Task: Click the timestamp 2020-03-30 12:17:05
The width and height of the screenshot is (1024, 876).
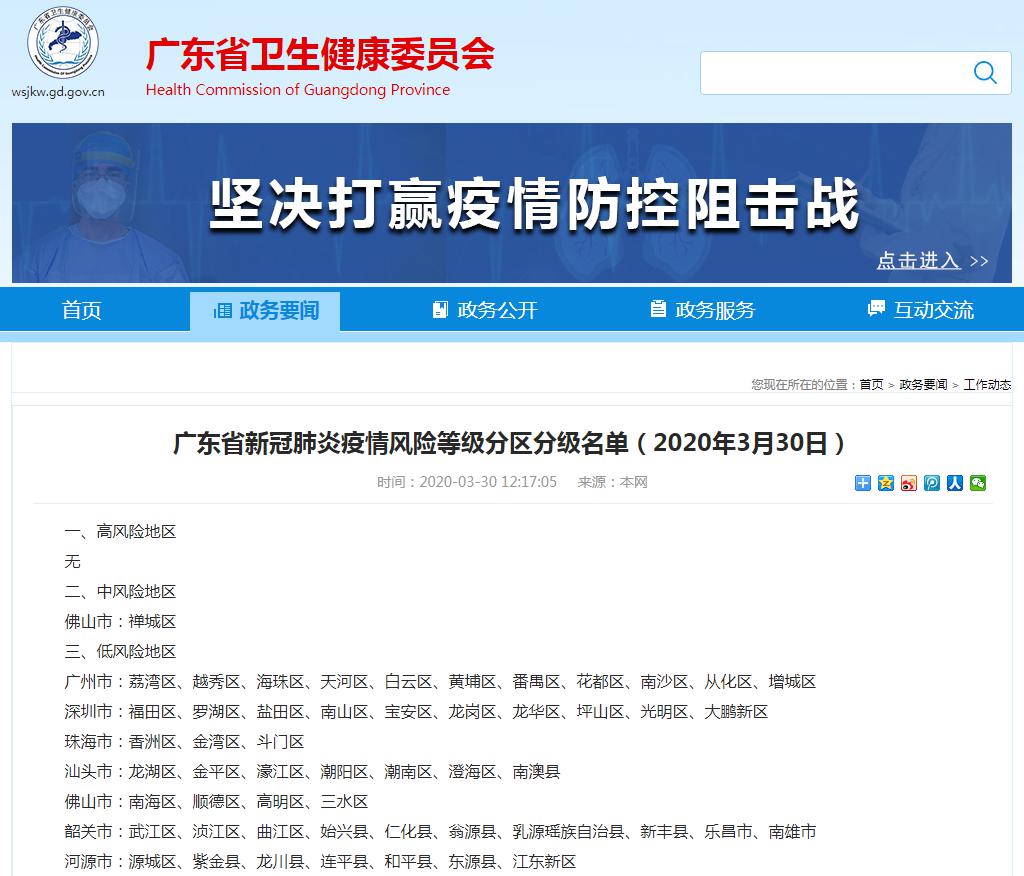Action: [x=488, y=482]
